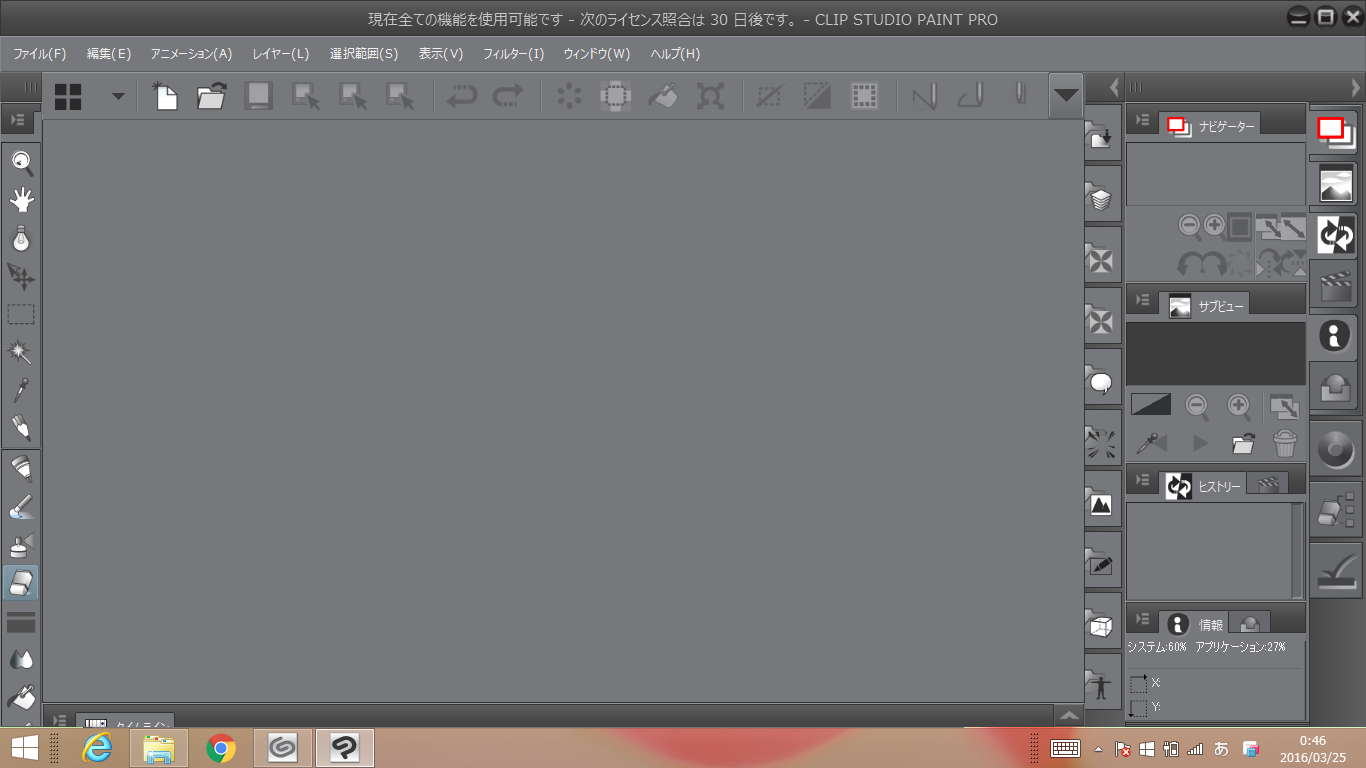1366x768 pixels.
Task: Switch to the ナビゲーター tab
Action: click(x=1210, y=124)
